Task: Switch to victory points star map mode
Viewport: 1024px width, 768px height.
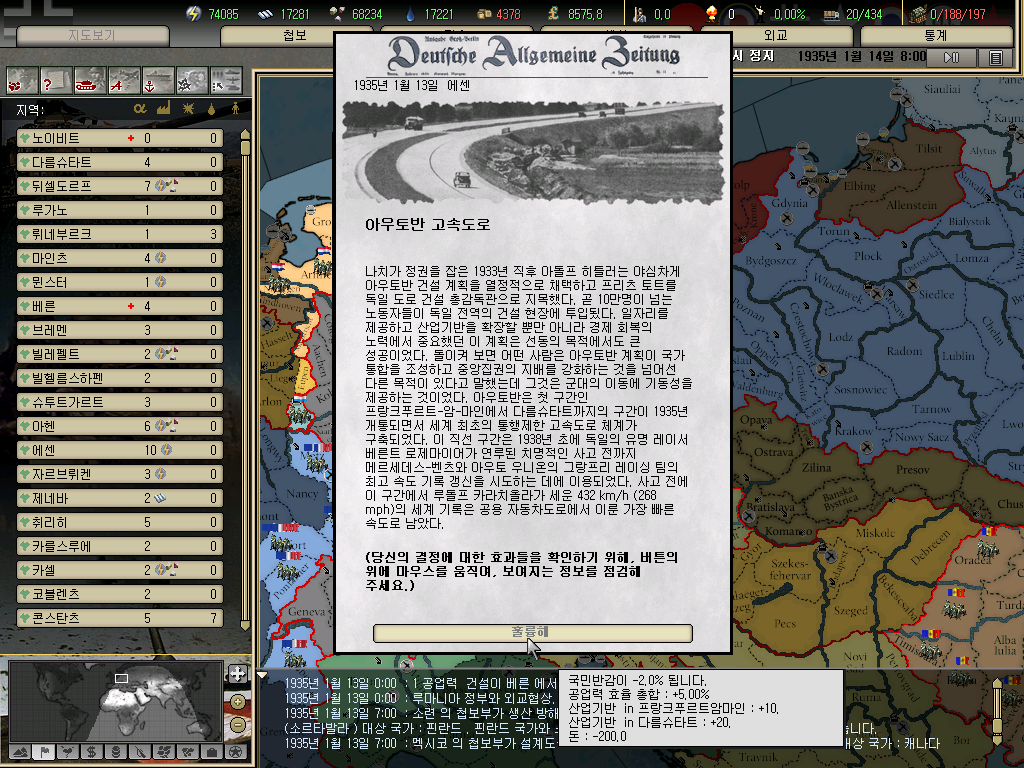Action: tap(236, 752)
